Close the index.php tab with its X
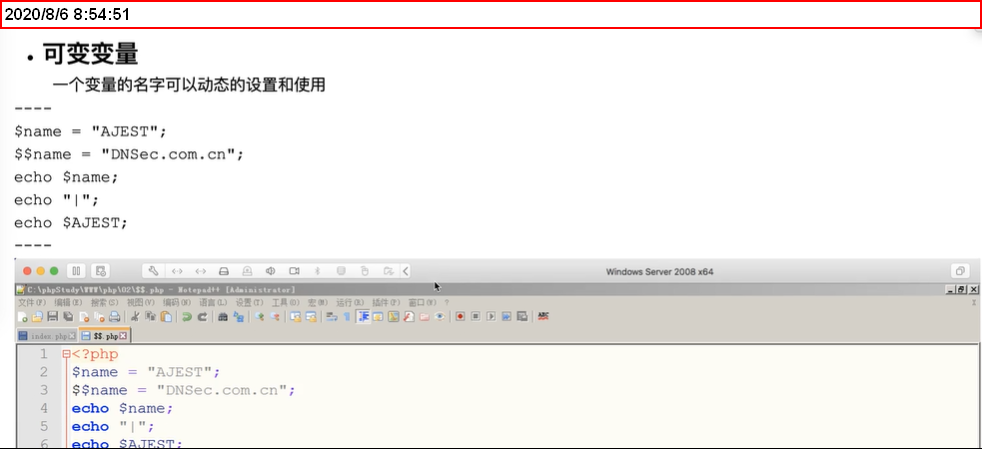 [x=72, y=336]
